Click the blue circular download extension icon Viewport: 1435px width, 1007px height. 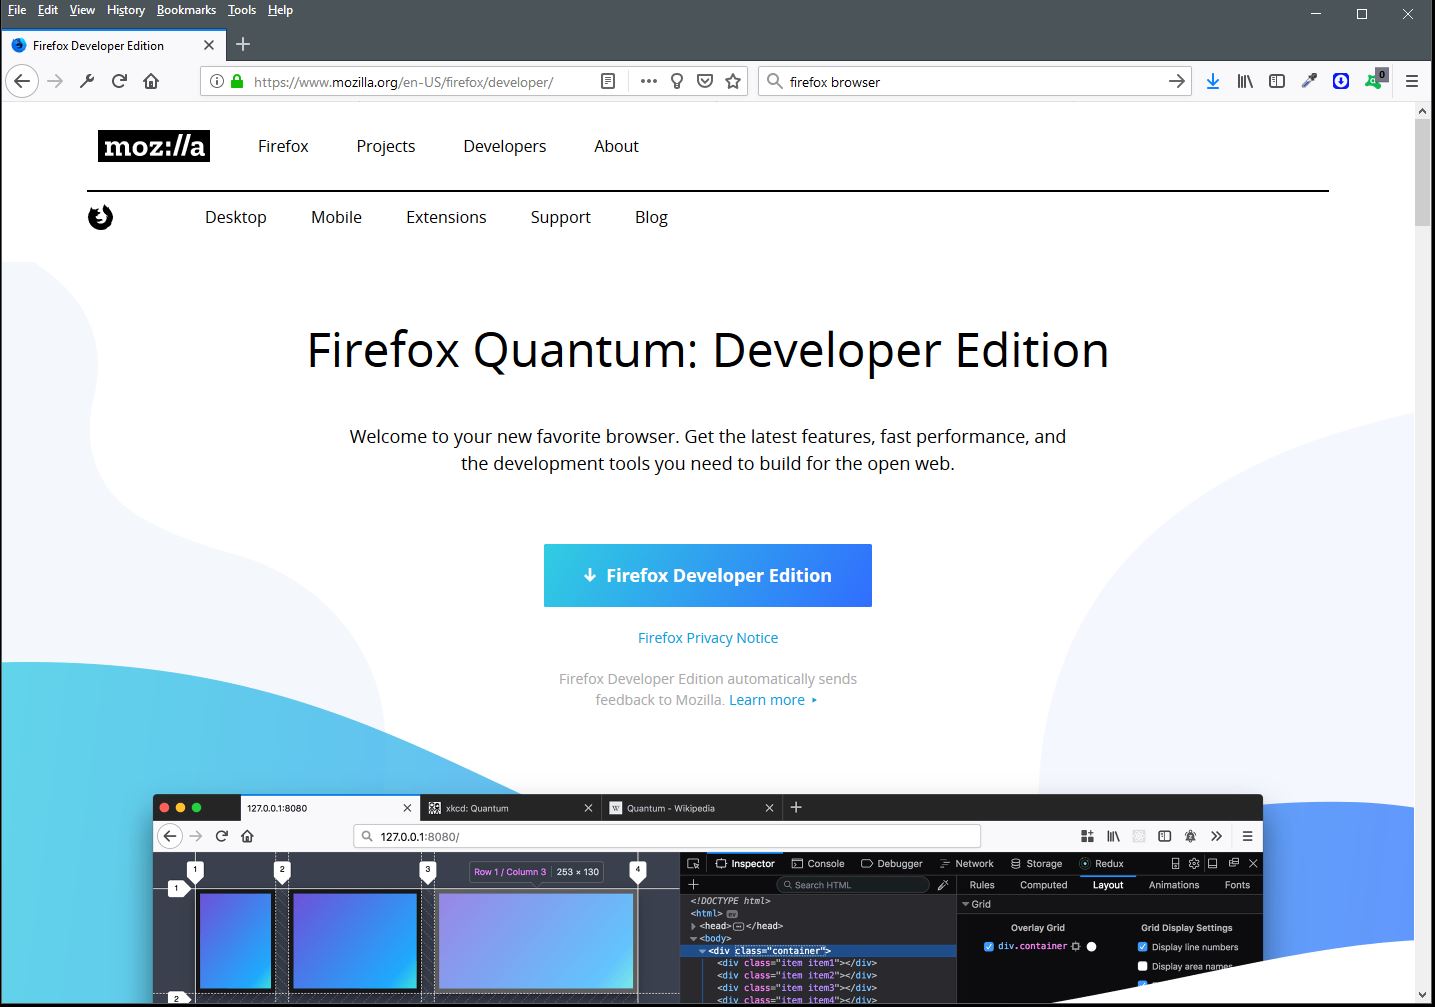click(1341, 82)
